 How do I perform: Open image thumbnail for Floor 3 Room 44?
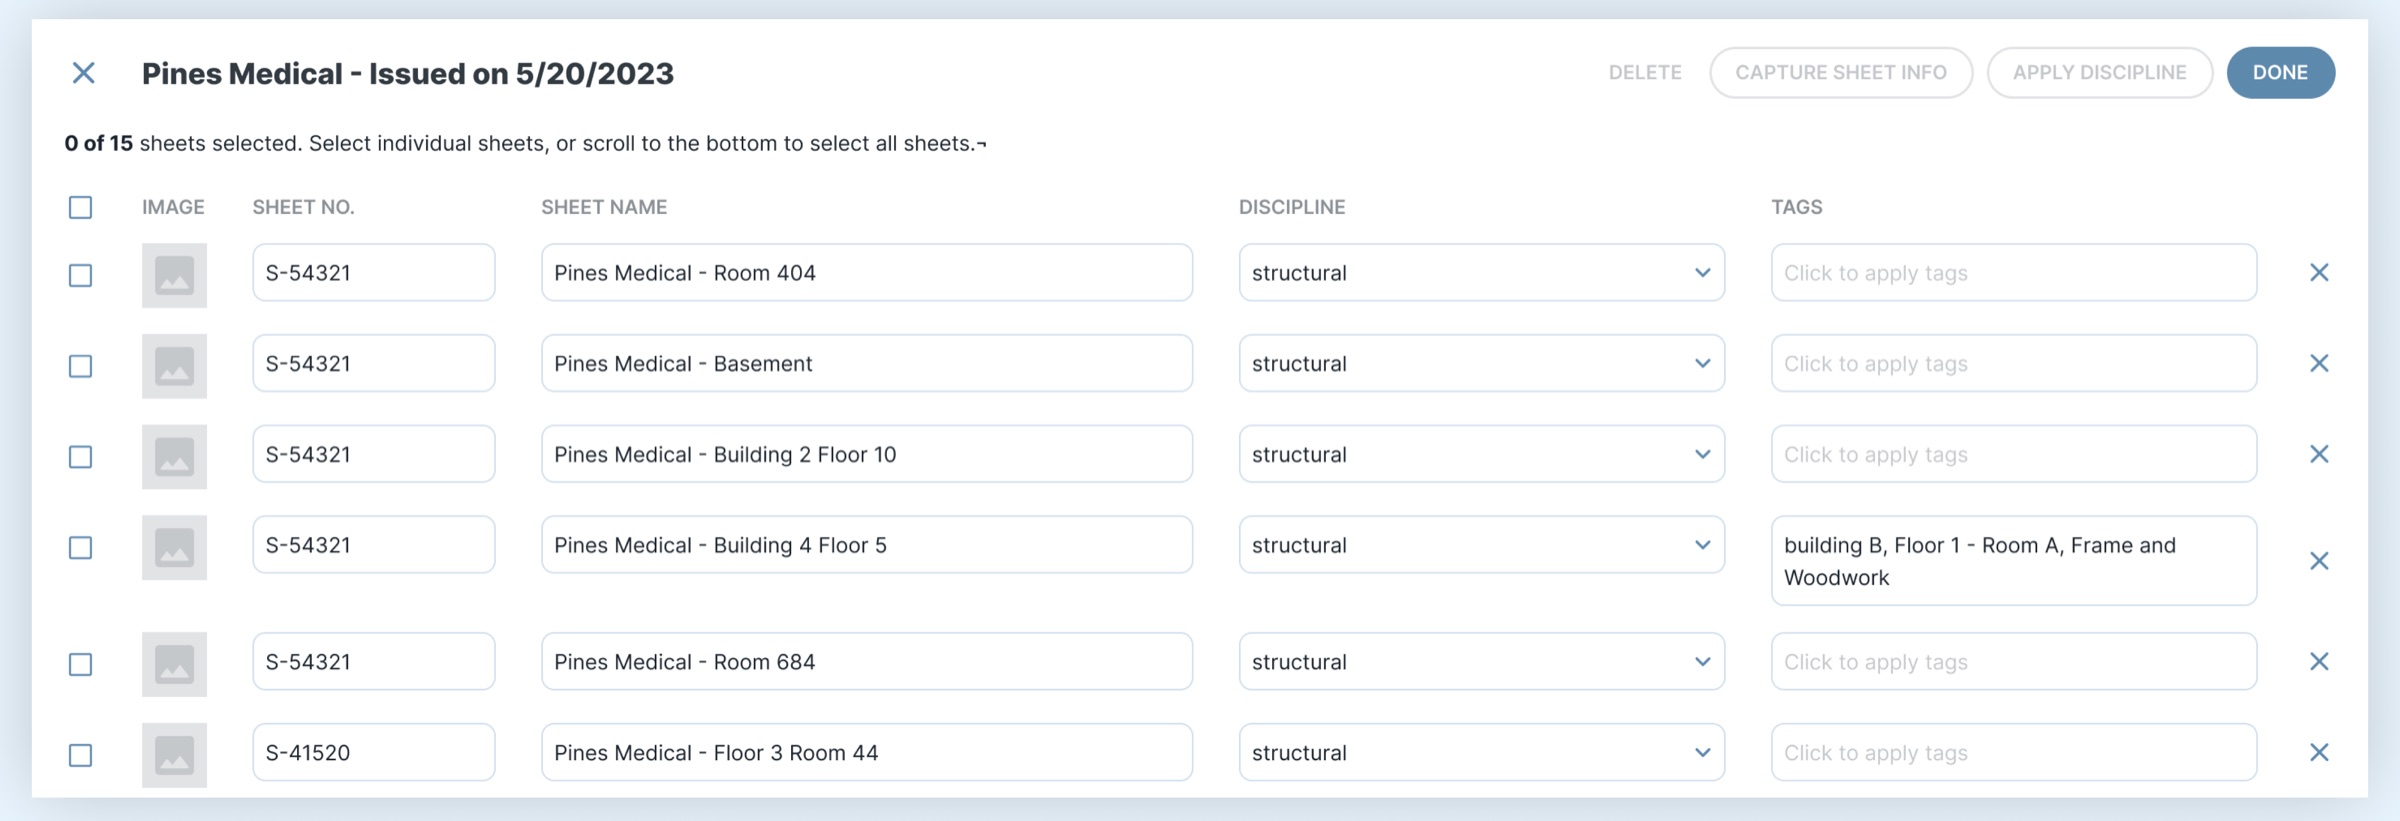pyautogui.click(x=174, y=755)
